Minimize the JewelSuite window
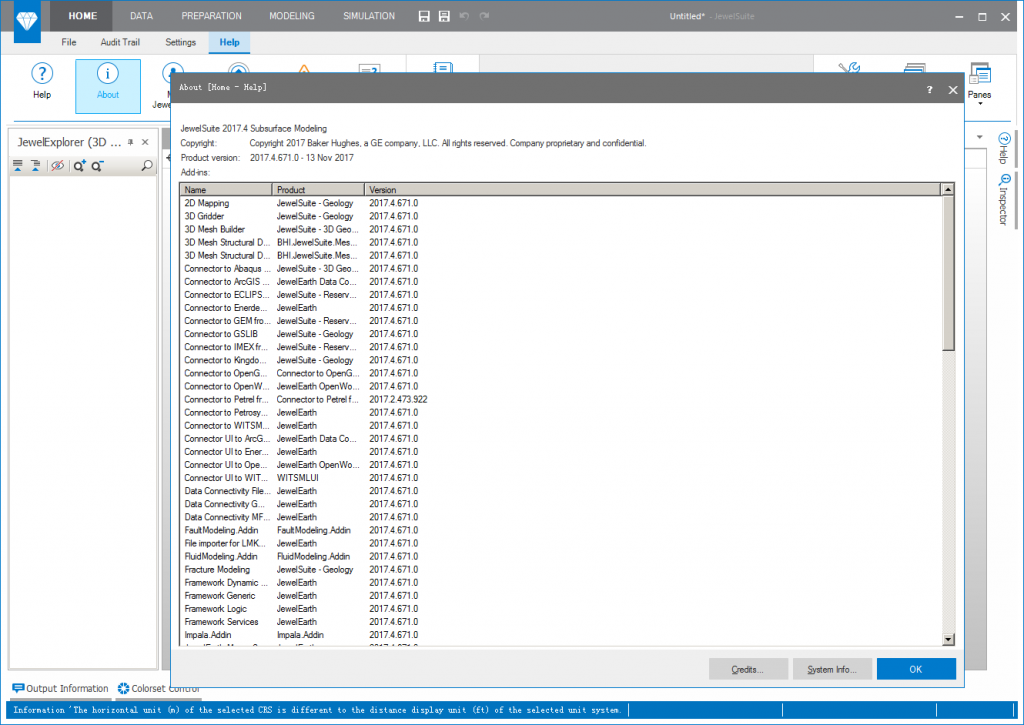The width and height of the screenshot is (1024, 725). tap(959, 17)
